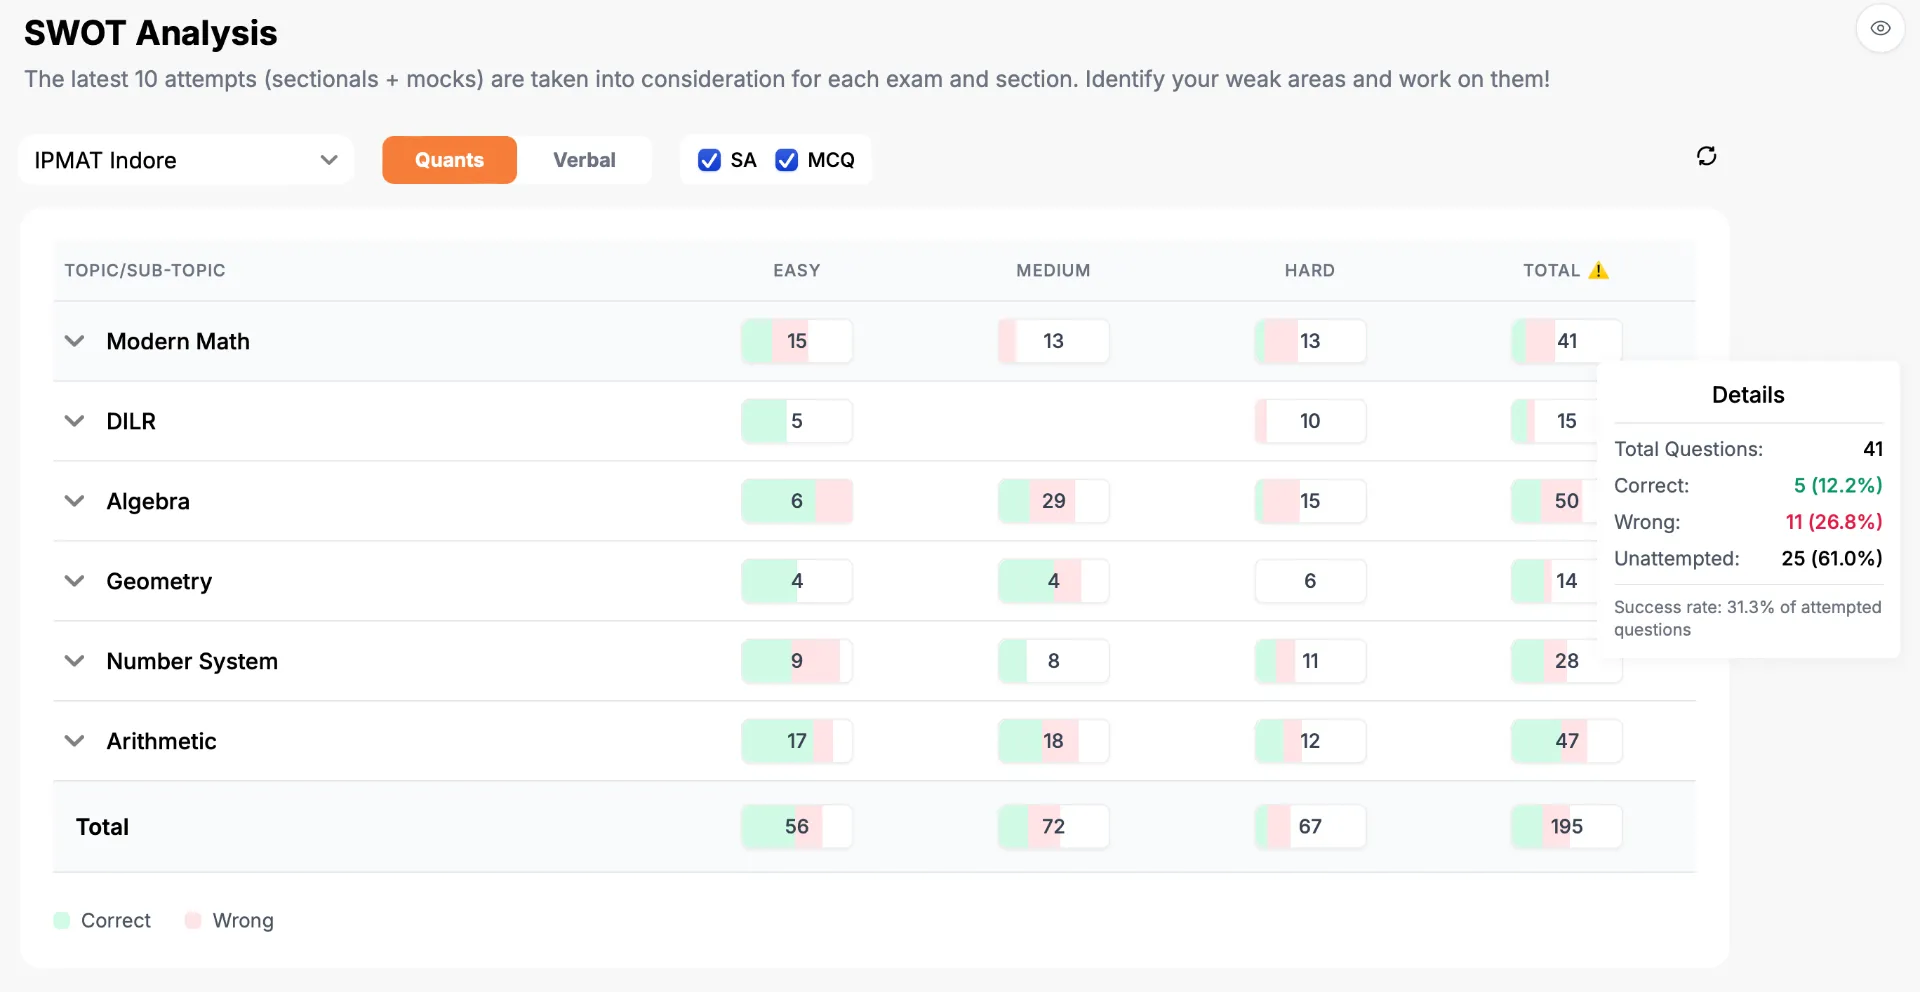Click Arithmetic total cell showing 47
Screen dimensions: 1920x992
pyautogui.click(x=1566, y=741)
